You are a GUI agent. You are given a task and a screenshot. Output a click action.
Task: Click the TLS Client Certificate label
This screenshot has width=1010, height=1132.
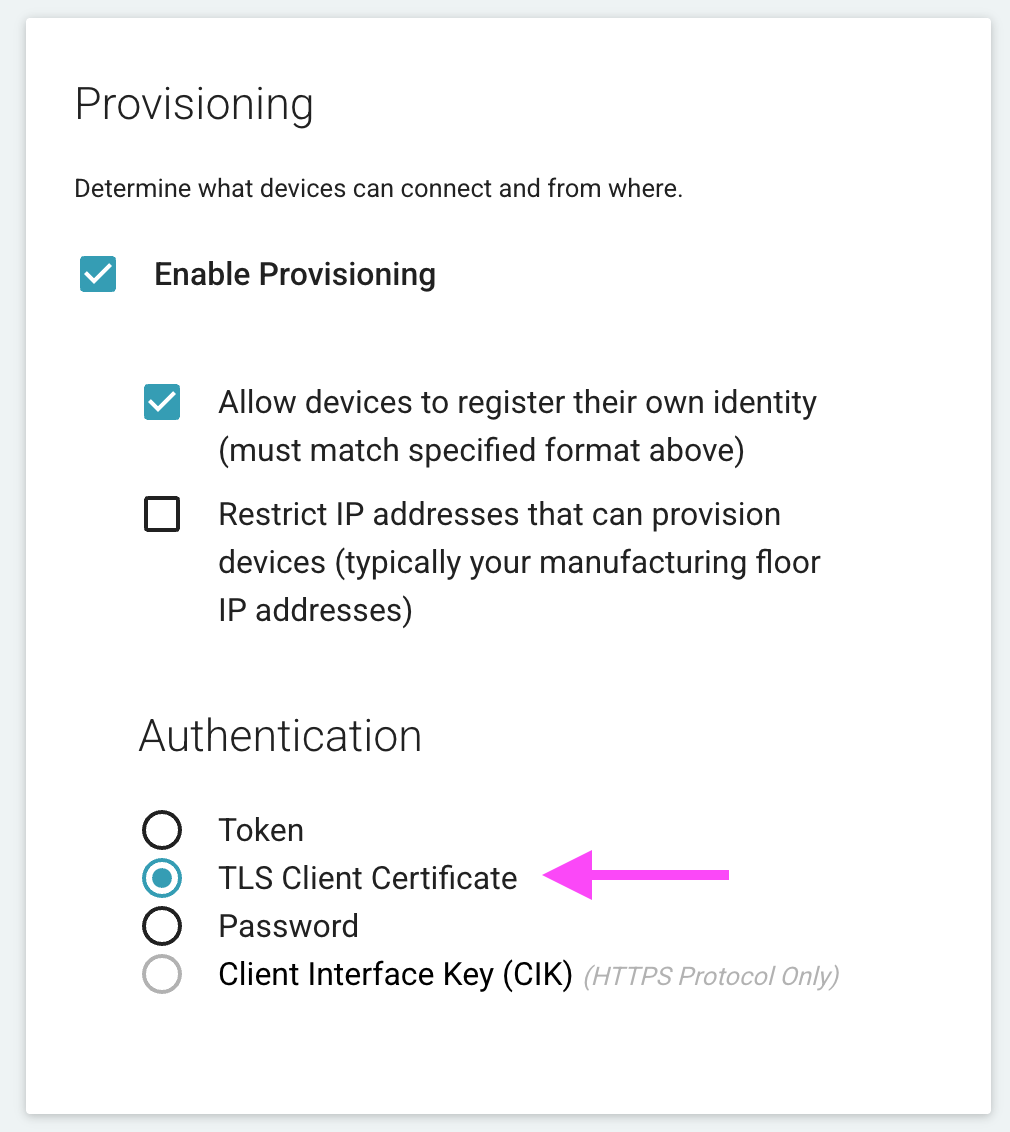(368, 878)
